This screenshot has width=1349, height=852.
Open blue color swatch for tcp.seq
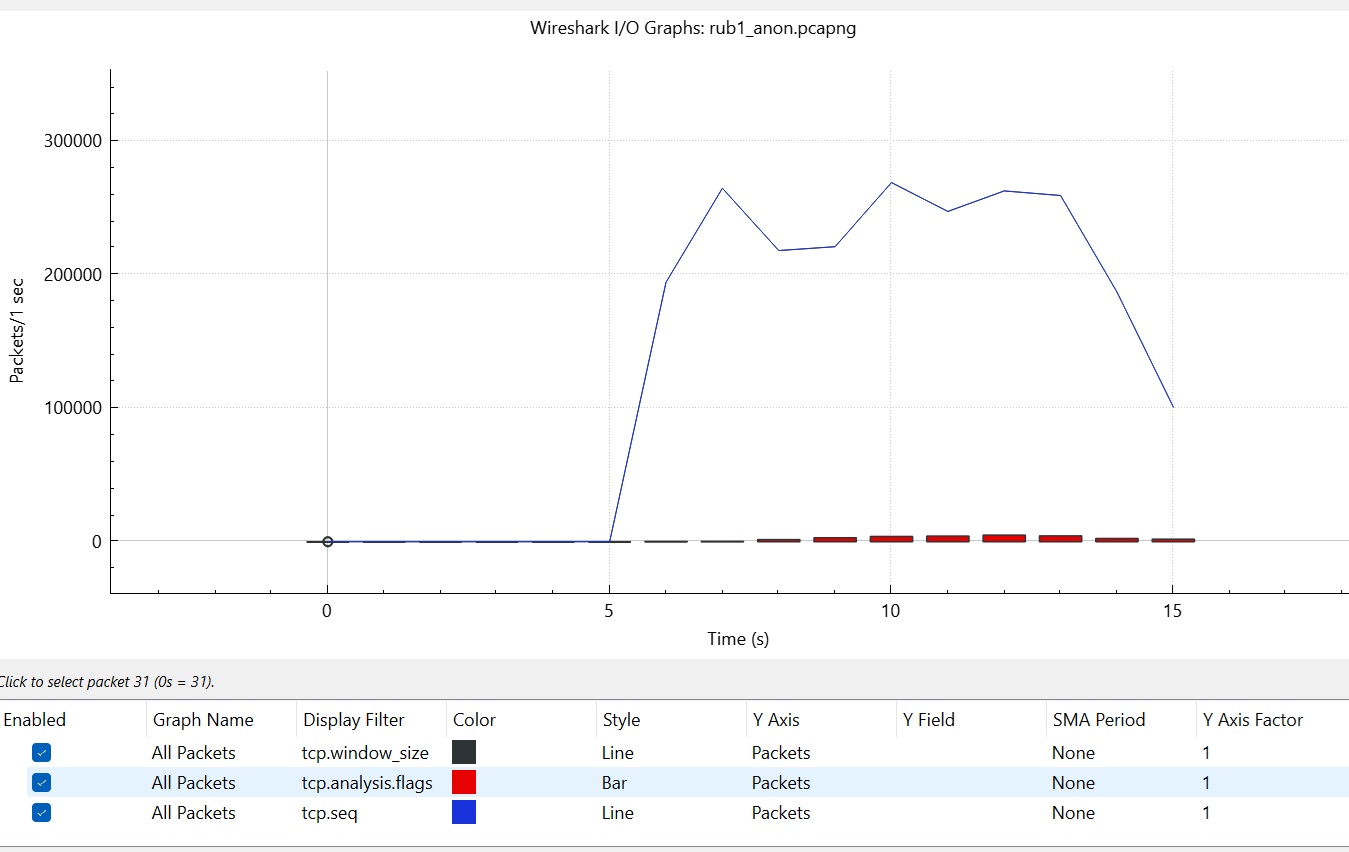(x=464, y=813)
